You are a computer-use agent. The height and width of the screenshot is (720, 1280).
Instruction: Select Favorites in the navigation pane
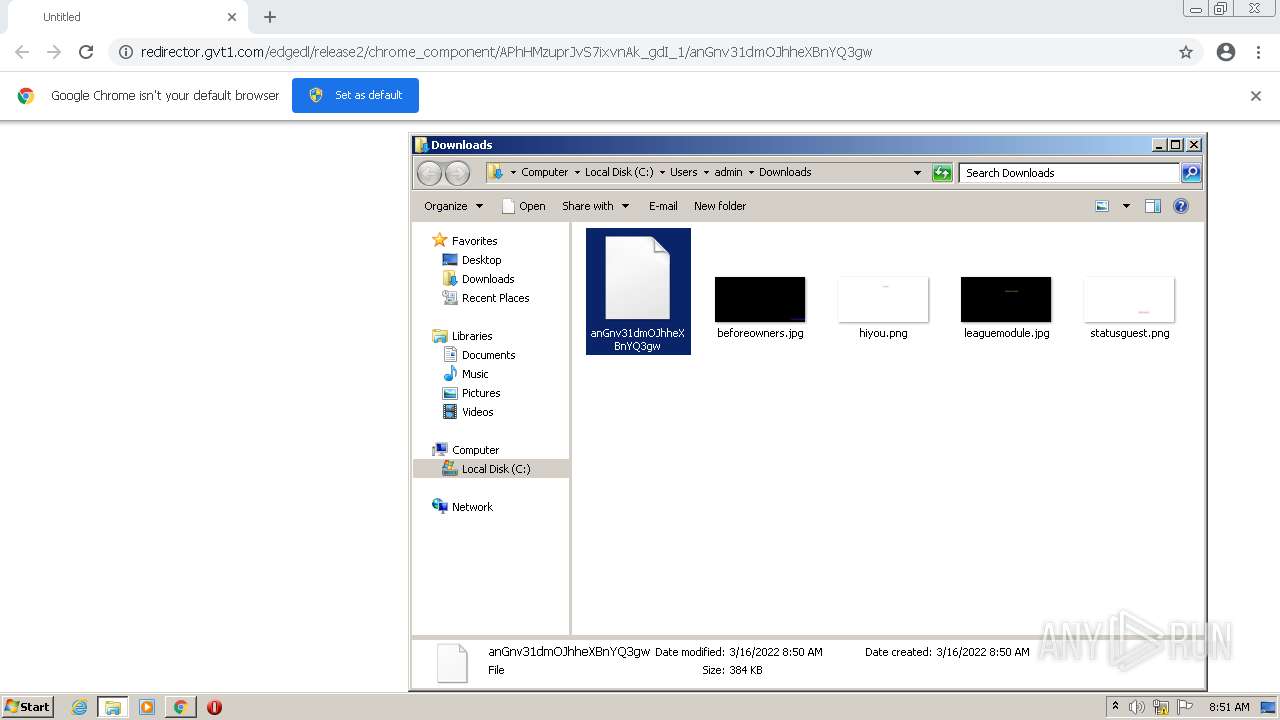coord(474,241)
